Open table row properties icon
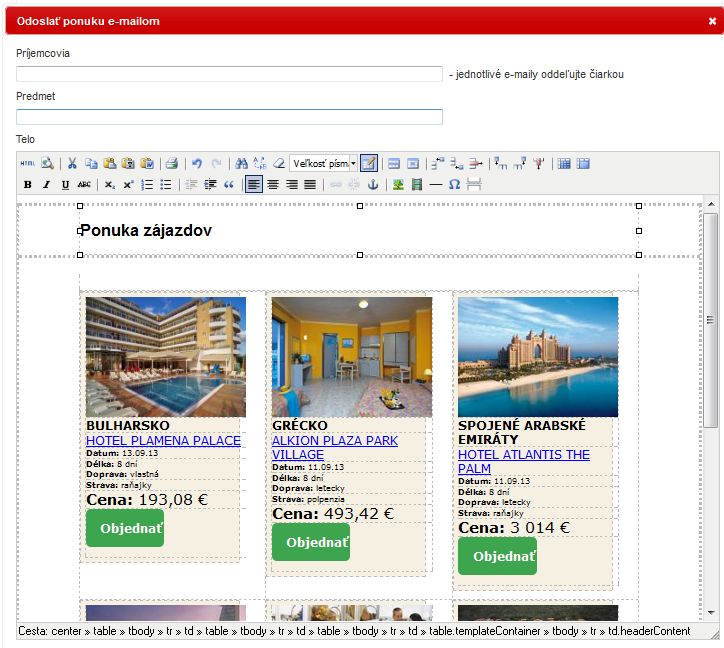This screenshot has width=724, height=648. click(394, 164)
